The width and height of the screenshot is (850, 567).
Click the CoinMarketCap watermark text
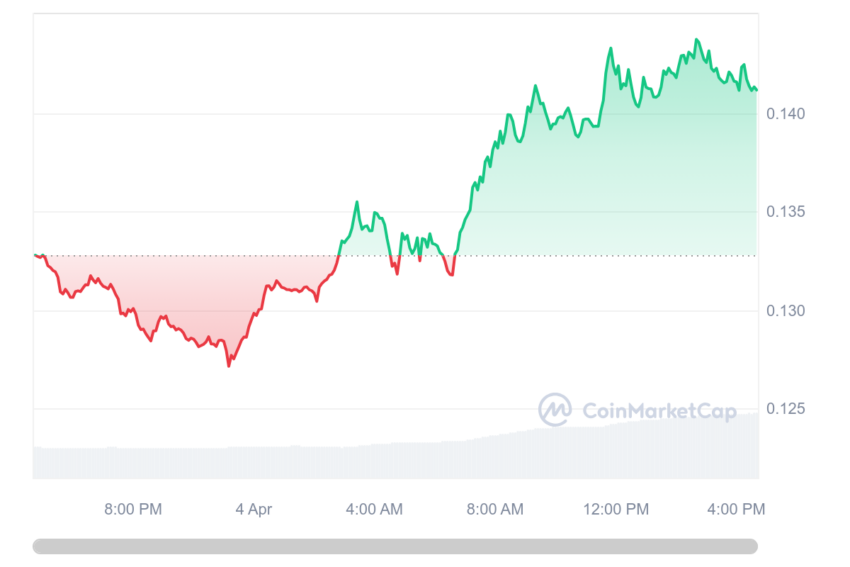[x=659, y=411]
